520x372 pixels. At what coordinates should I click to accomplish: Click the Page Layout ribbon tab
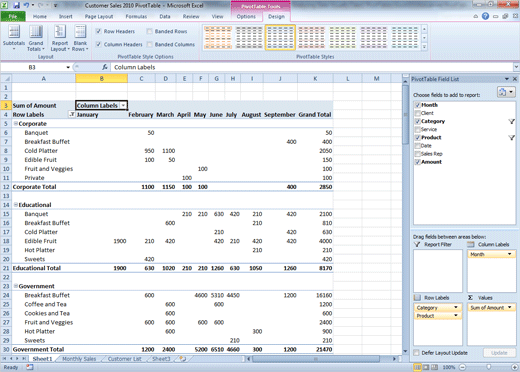99,16
